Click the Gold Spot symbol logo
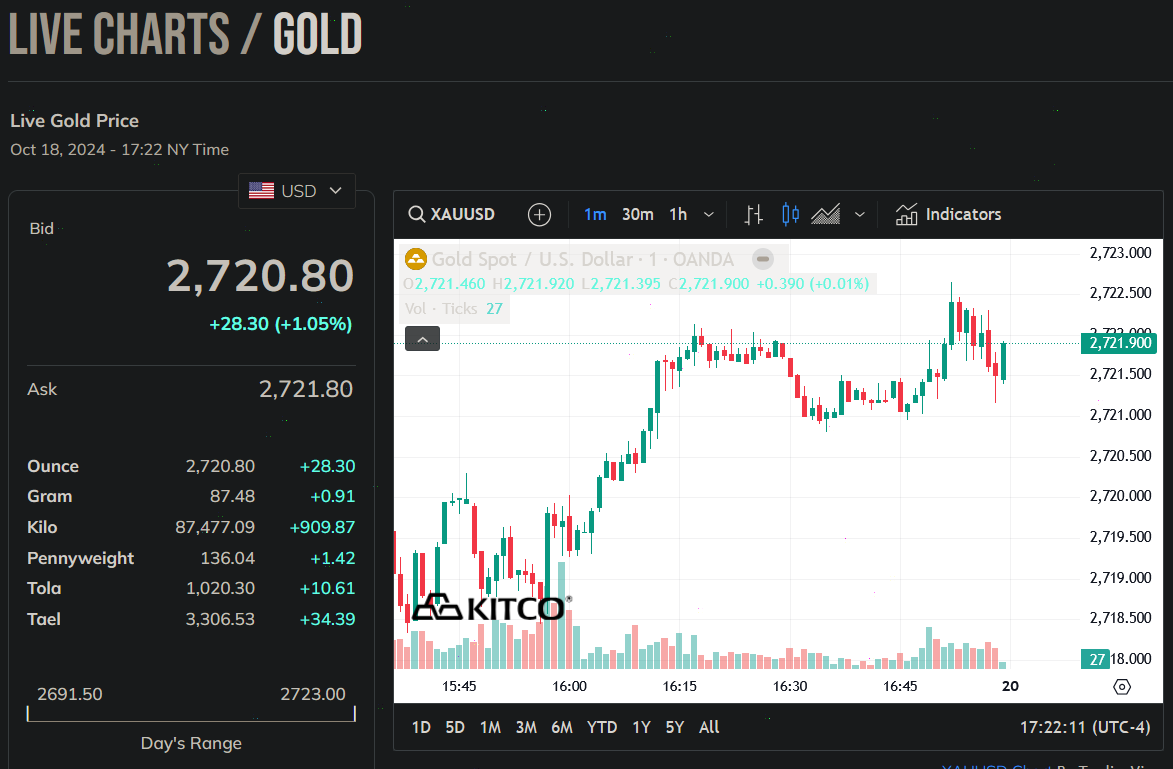The image size is (1173, 769). pyautogui.click(x=415, y=259)
